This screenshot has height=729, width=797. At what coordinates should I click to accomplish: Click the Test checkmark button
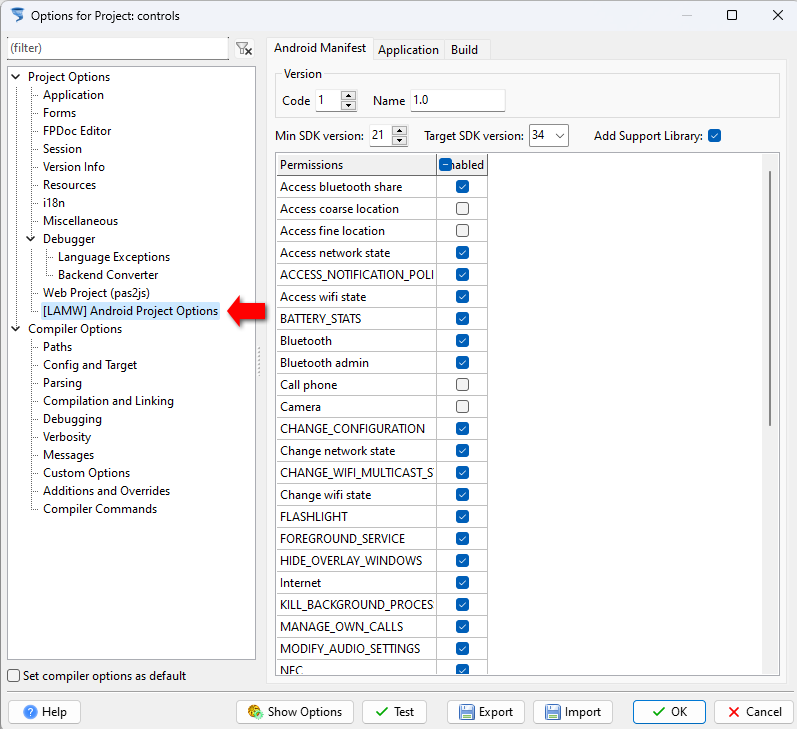coord(394,712)
